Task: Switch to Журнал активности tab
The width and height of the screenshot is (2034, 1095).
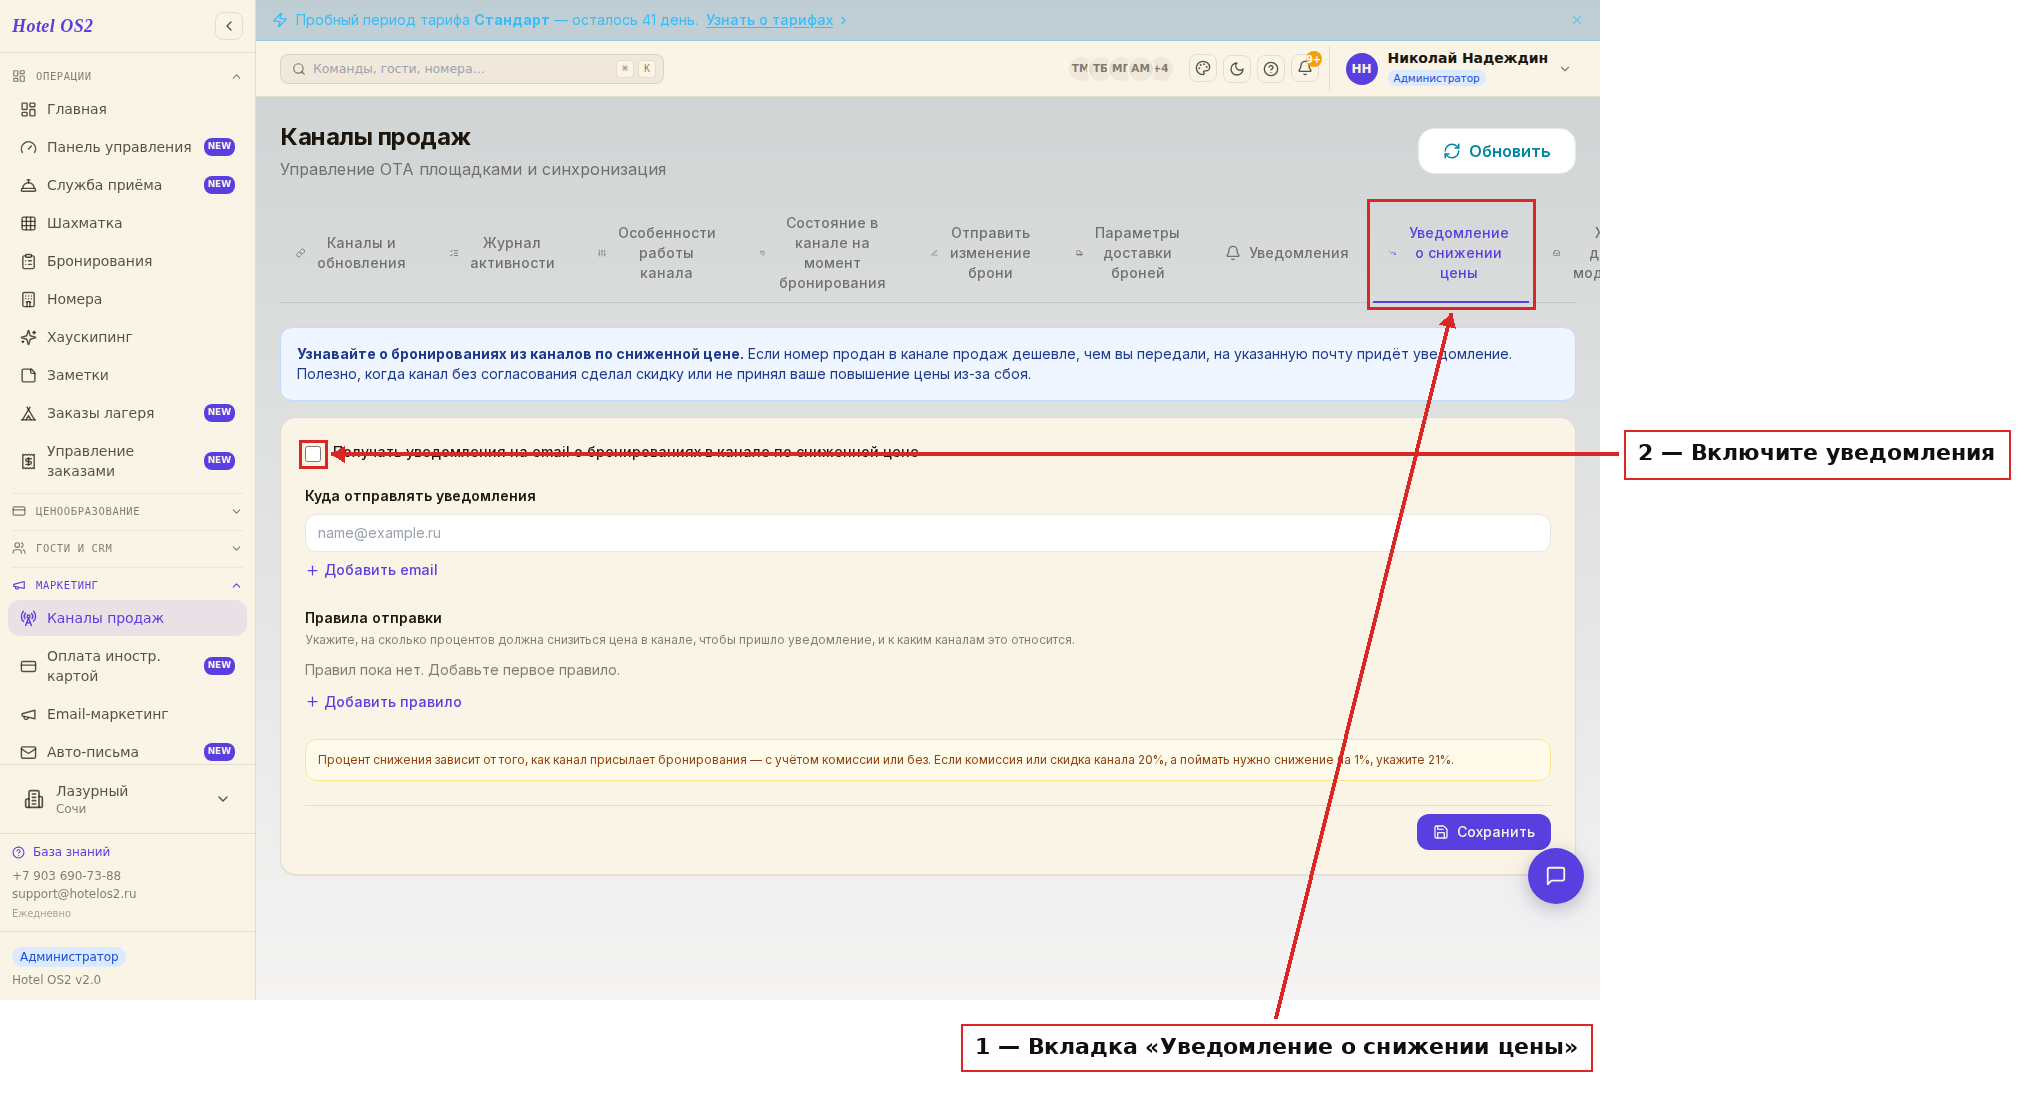Action: coord(503,253)
